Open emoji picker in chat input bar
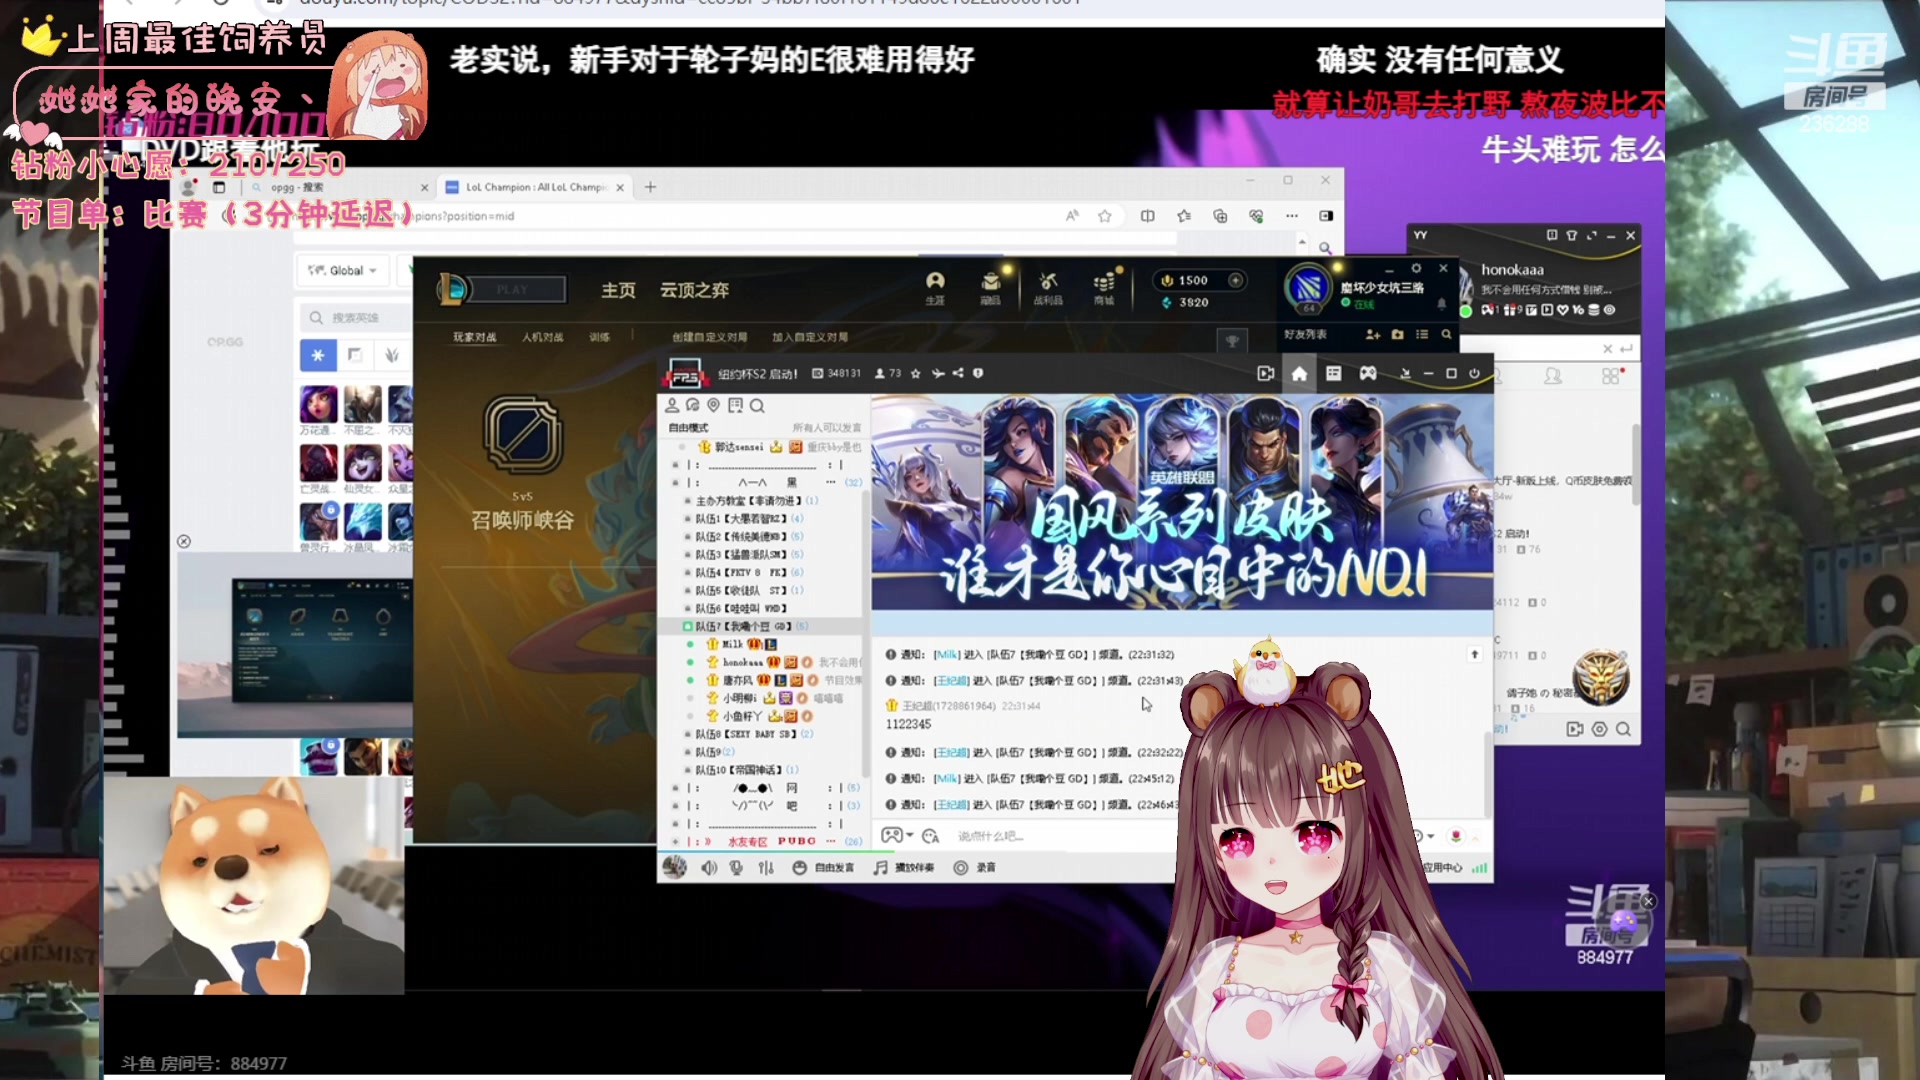Viewport: 1920px width, 1080px height. [930, 836]
